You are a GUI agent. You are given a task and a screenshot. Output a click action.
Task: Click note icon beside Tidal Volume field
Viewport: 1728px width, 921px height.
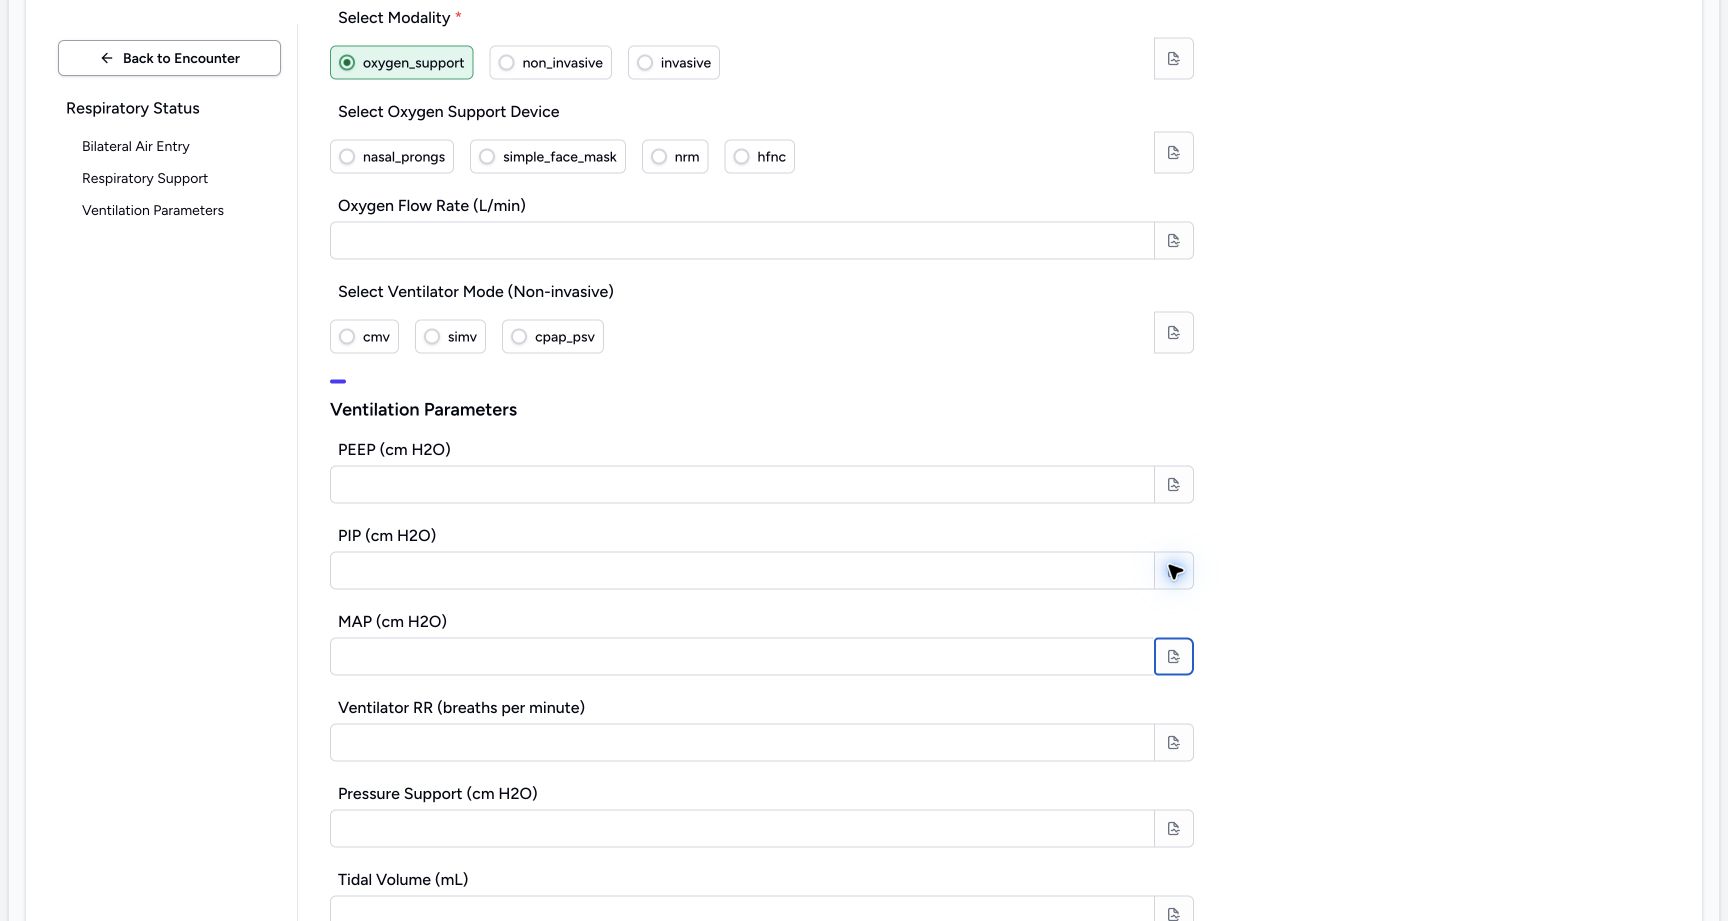coord(1174,910)
